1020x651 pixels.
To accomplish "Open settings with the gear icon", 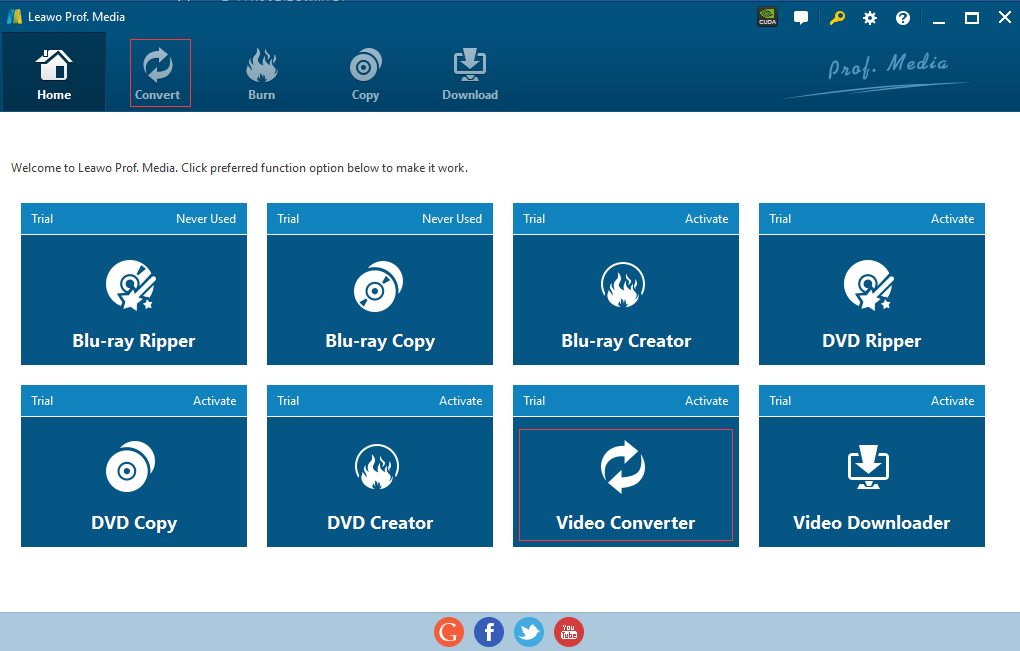I will tap(870, 18).
